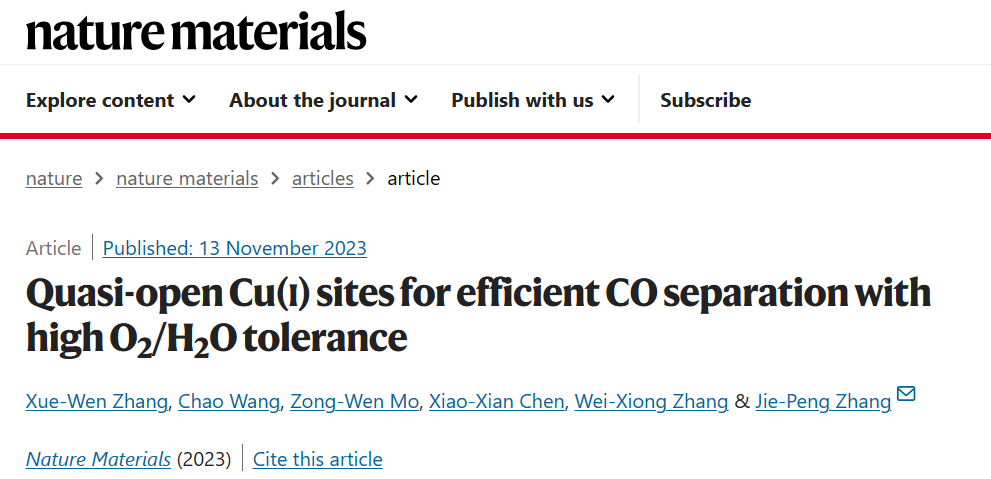Select author Zong-Wen Mo
The image size is (991, 479).
coord(354,401)
